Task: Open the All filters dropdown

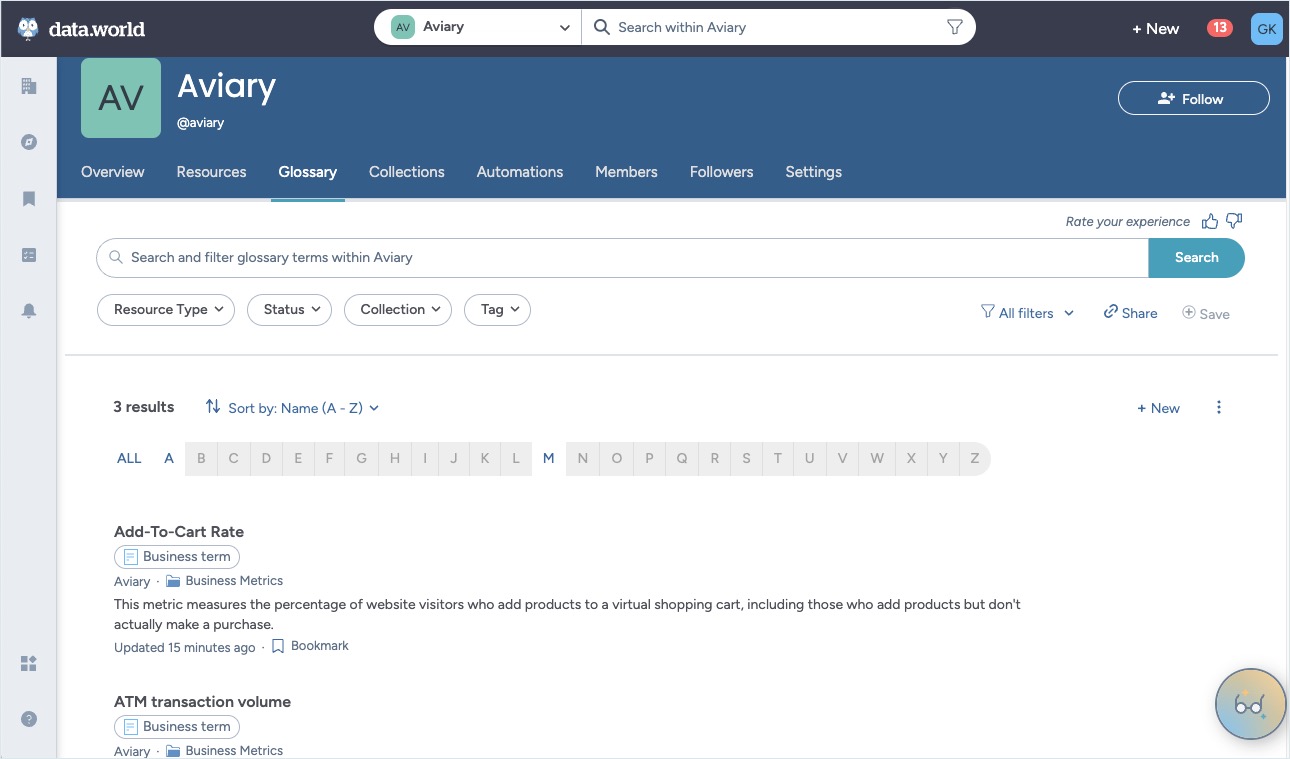Action: [1027, 313]
